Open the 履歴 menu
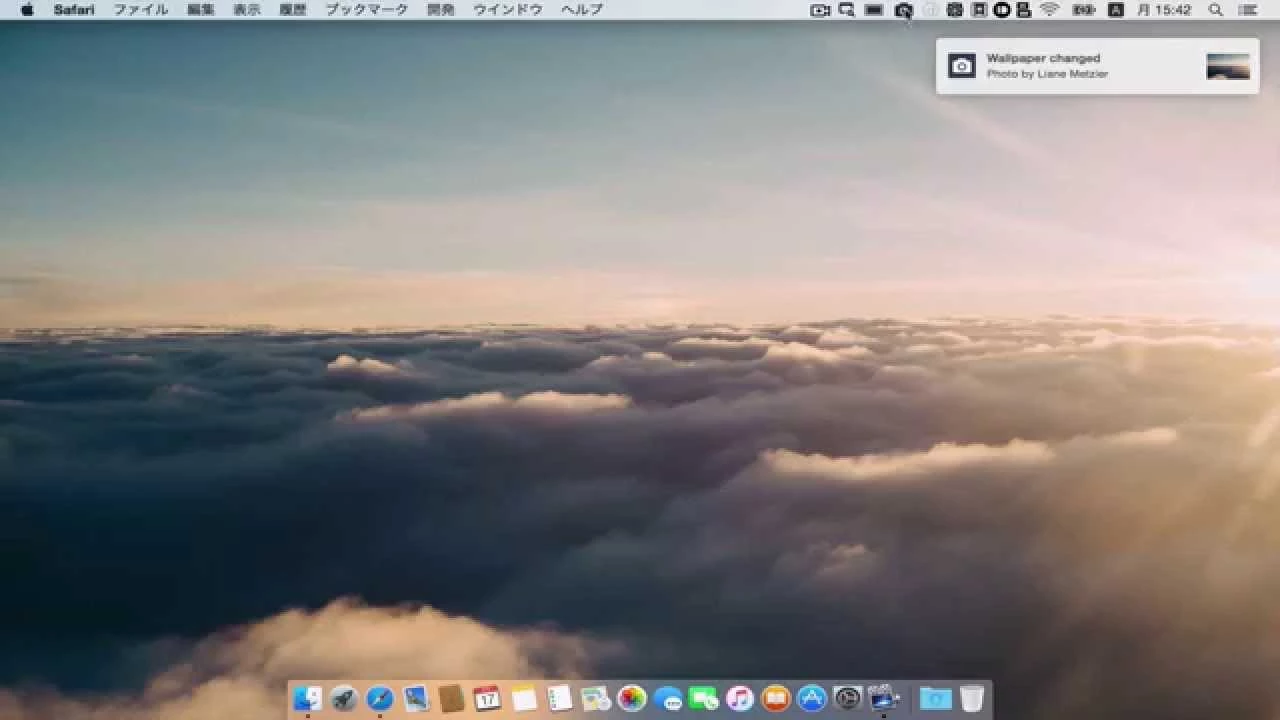The width and height of the screenshot is (1280, 720). (x=293, y=10)
